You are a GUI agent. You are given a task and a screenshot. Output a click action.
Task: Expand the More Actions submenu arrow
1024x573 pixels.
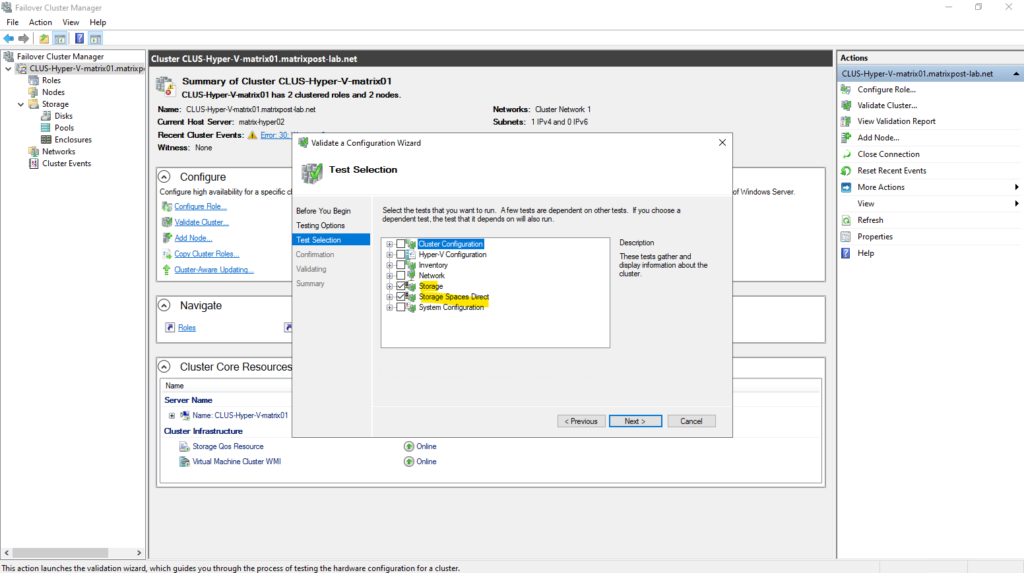tap(1016, 187)
